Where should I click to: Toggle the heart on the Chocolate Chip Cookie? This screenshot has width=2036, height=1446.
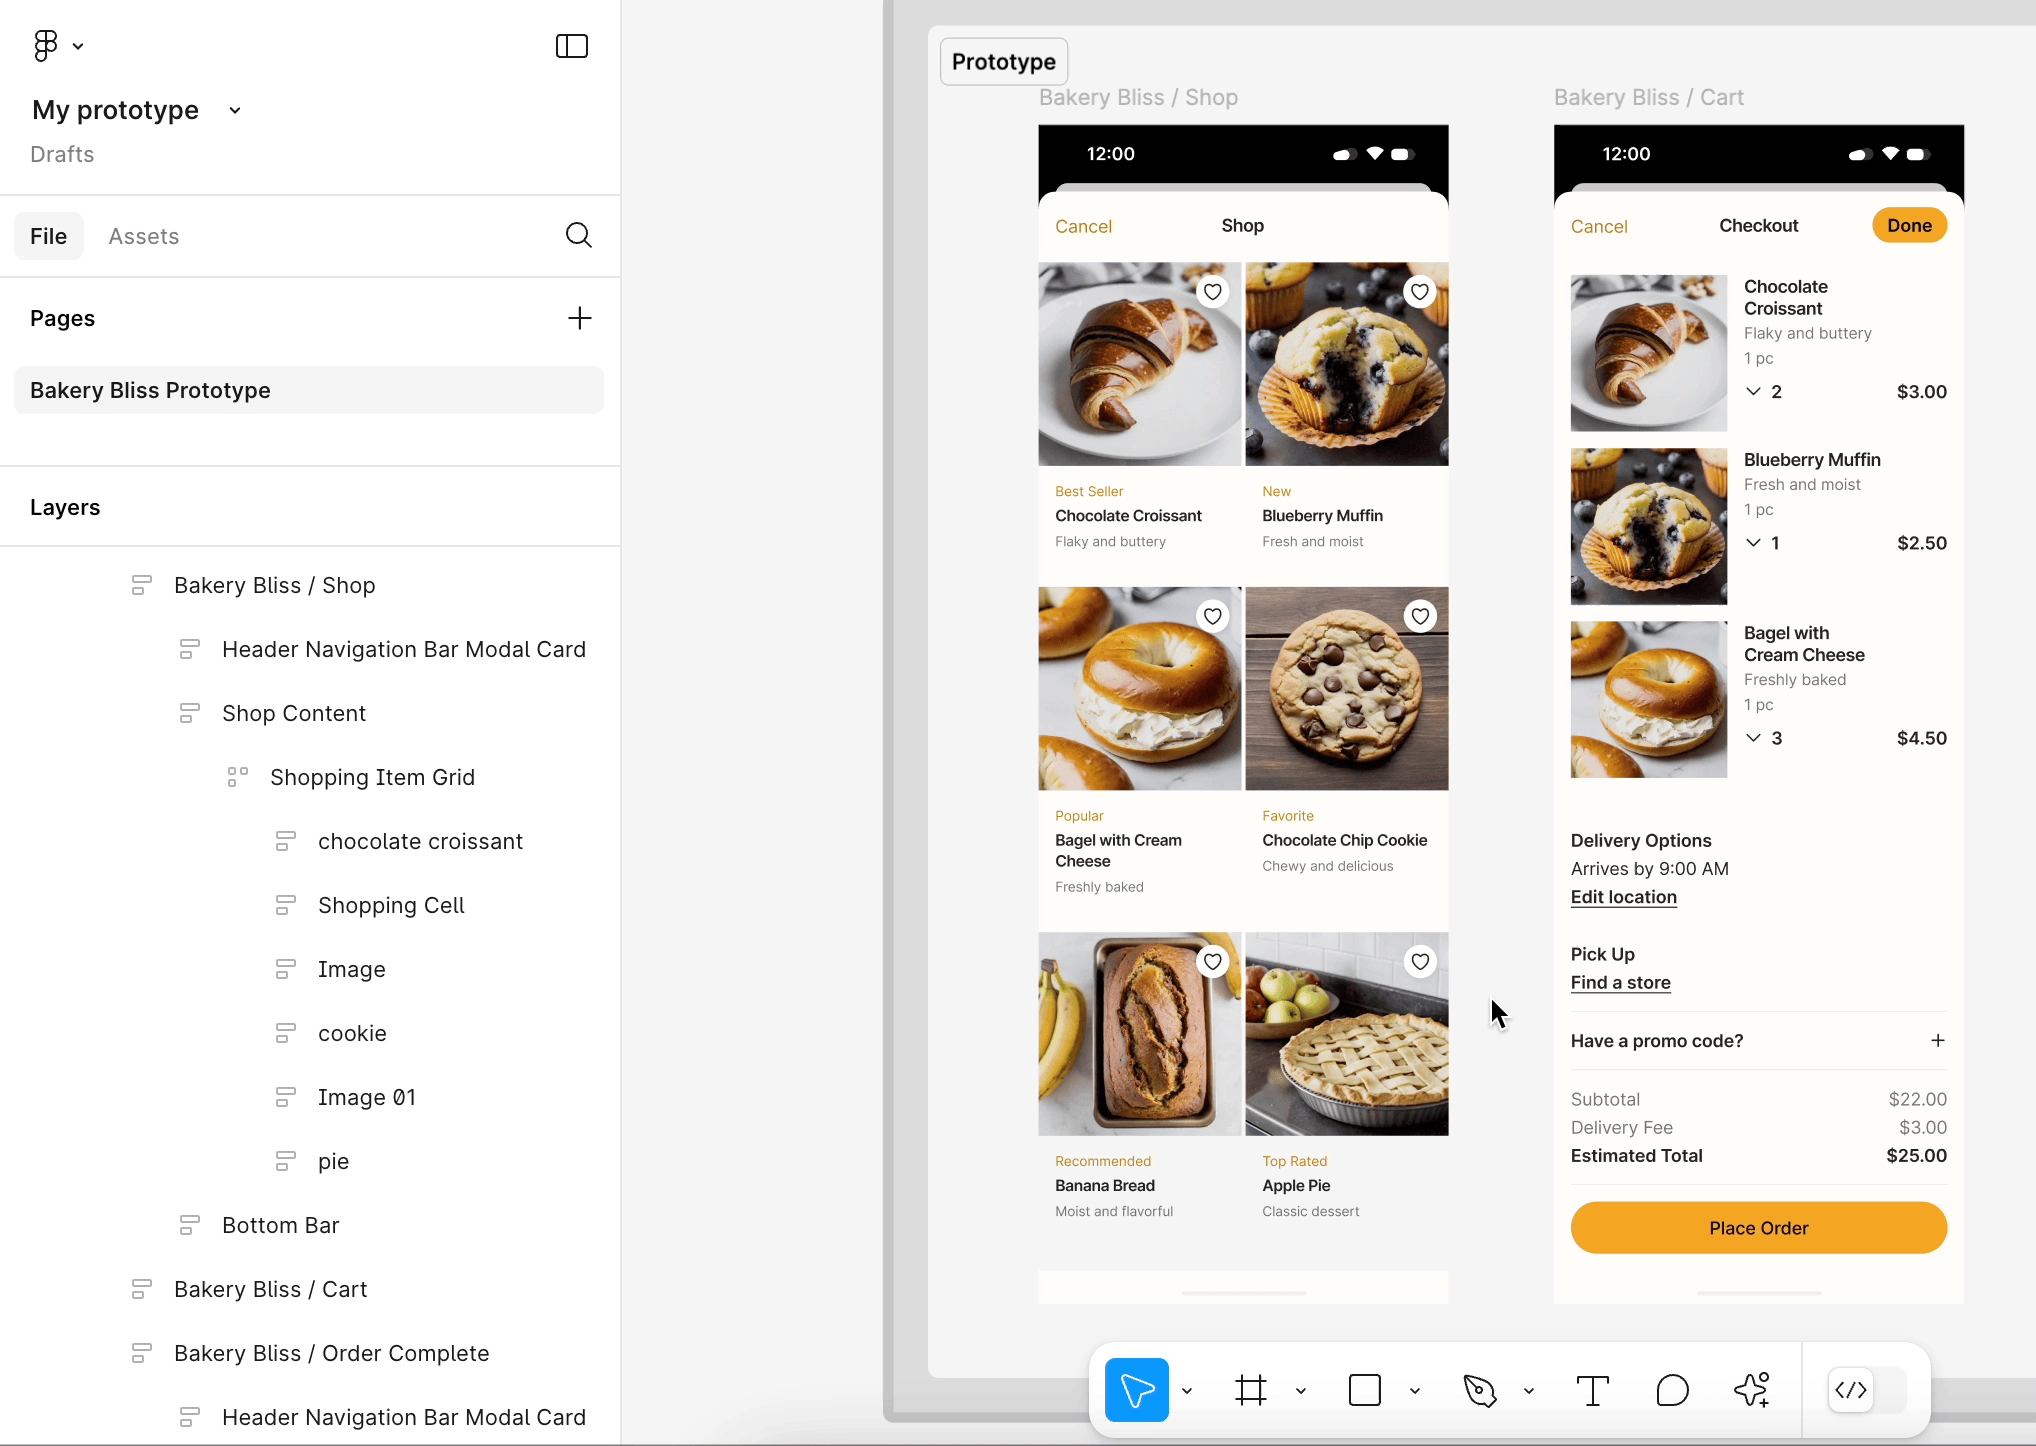(1420, 615)
